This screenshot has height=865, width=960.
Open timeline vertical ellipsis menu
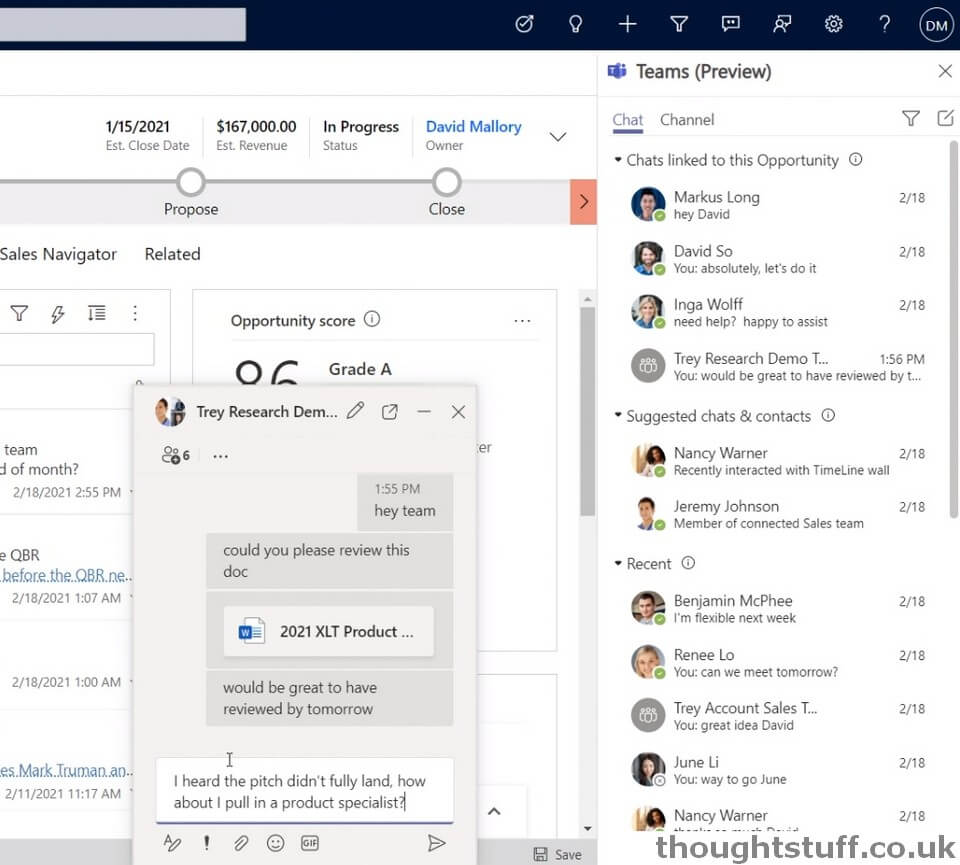pos(135,313)
